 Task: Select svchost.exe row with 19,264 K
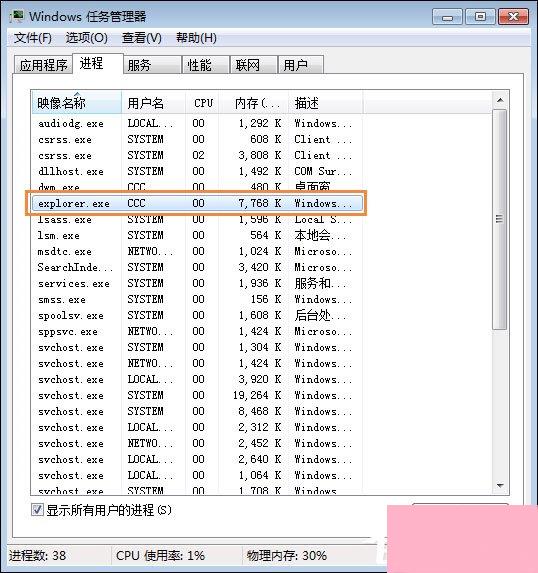coord(197,395)
